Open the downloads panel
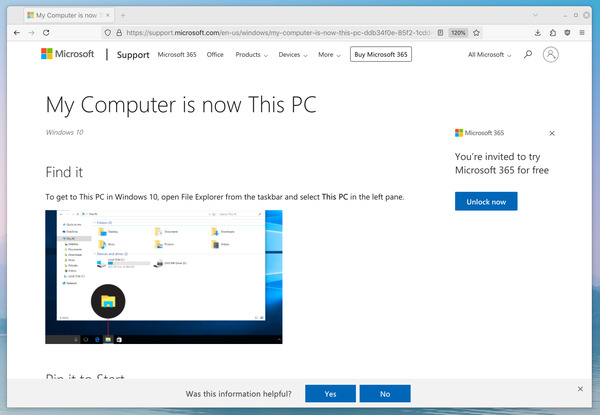600x415 pixels. (538, 33)
